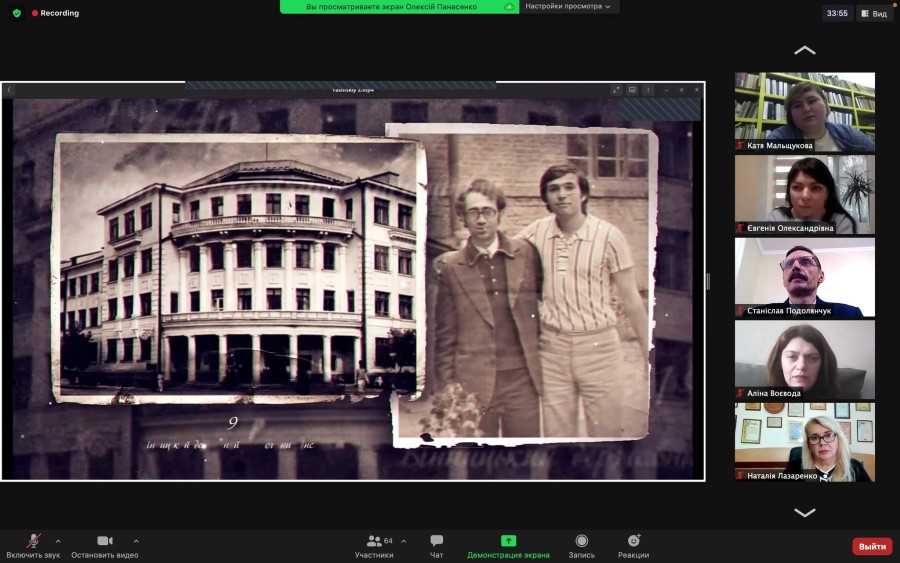Stop video with Остановить видео
Screen dimensions: 900x563
(x=104, y=546)
